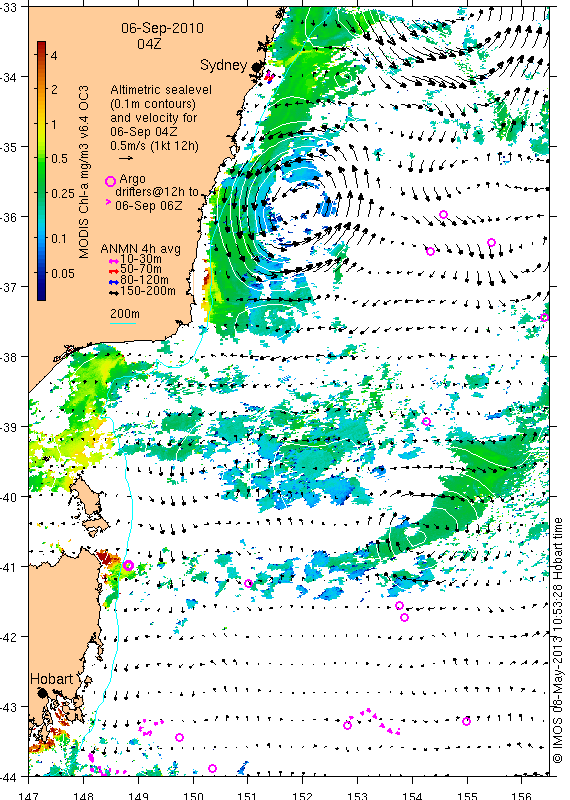This screenshot has height=800, width=570.
Task: Select bold Argo float off Tasmania at 41S
Action: [x=128, y=565]
